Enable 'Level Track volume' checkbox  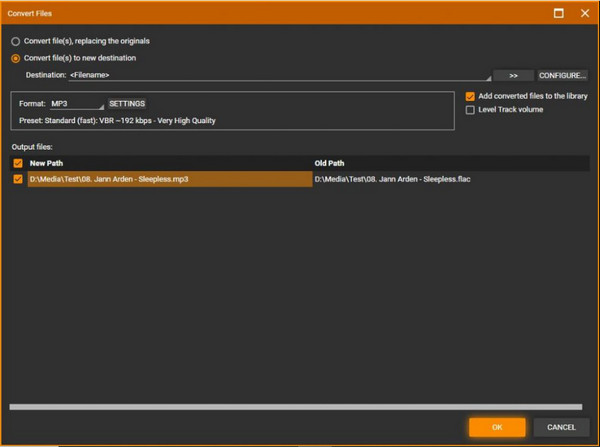point(471,110)
